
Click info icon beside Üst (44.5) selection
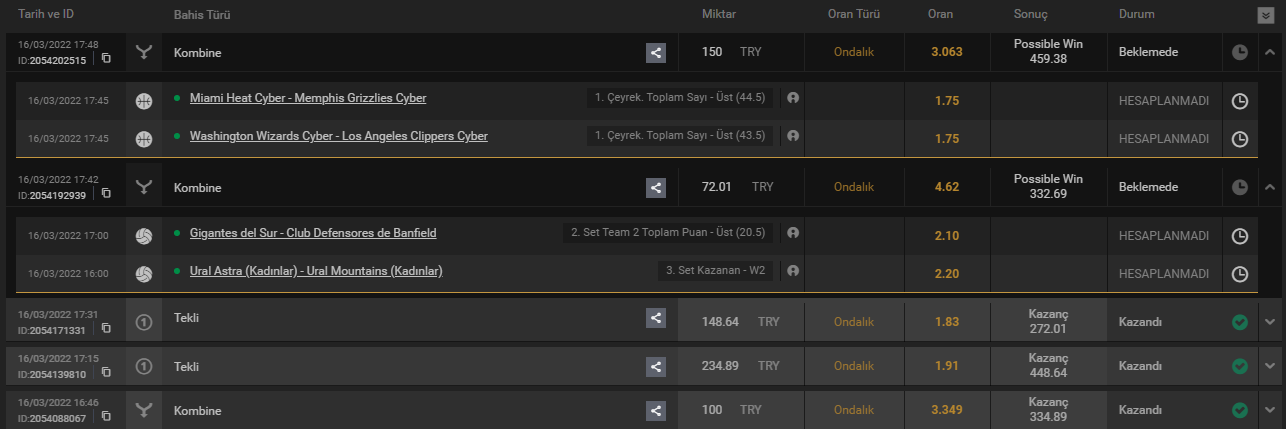[792, 98]
